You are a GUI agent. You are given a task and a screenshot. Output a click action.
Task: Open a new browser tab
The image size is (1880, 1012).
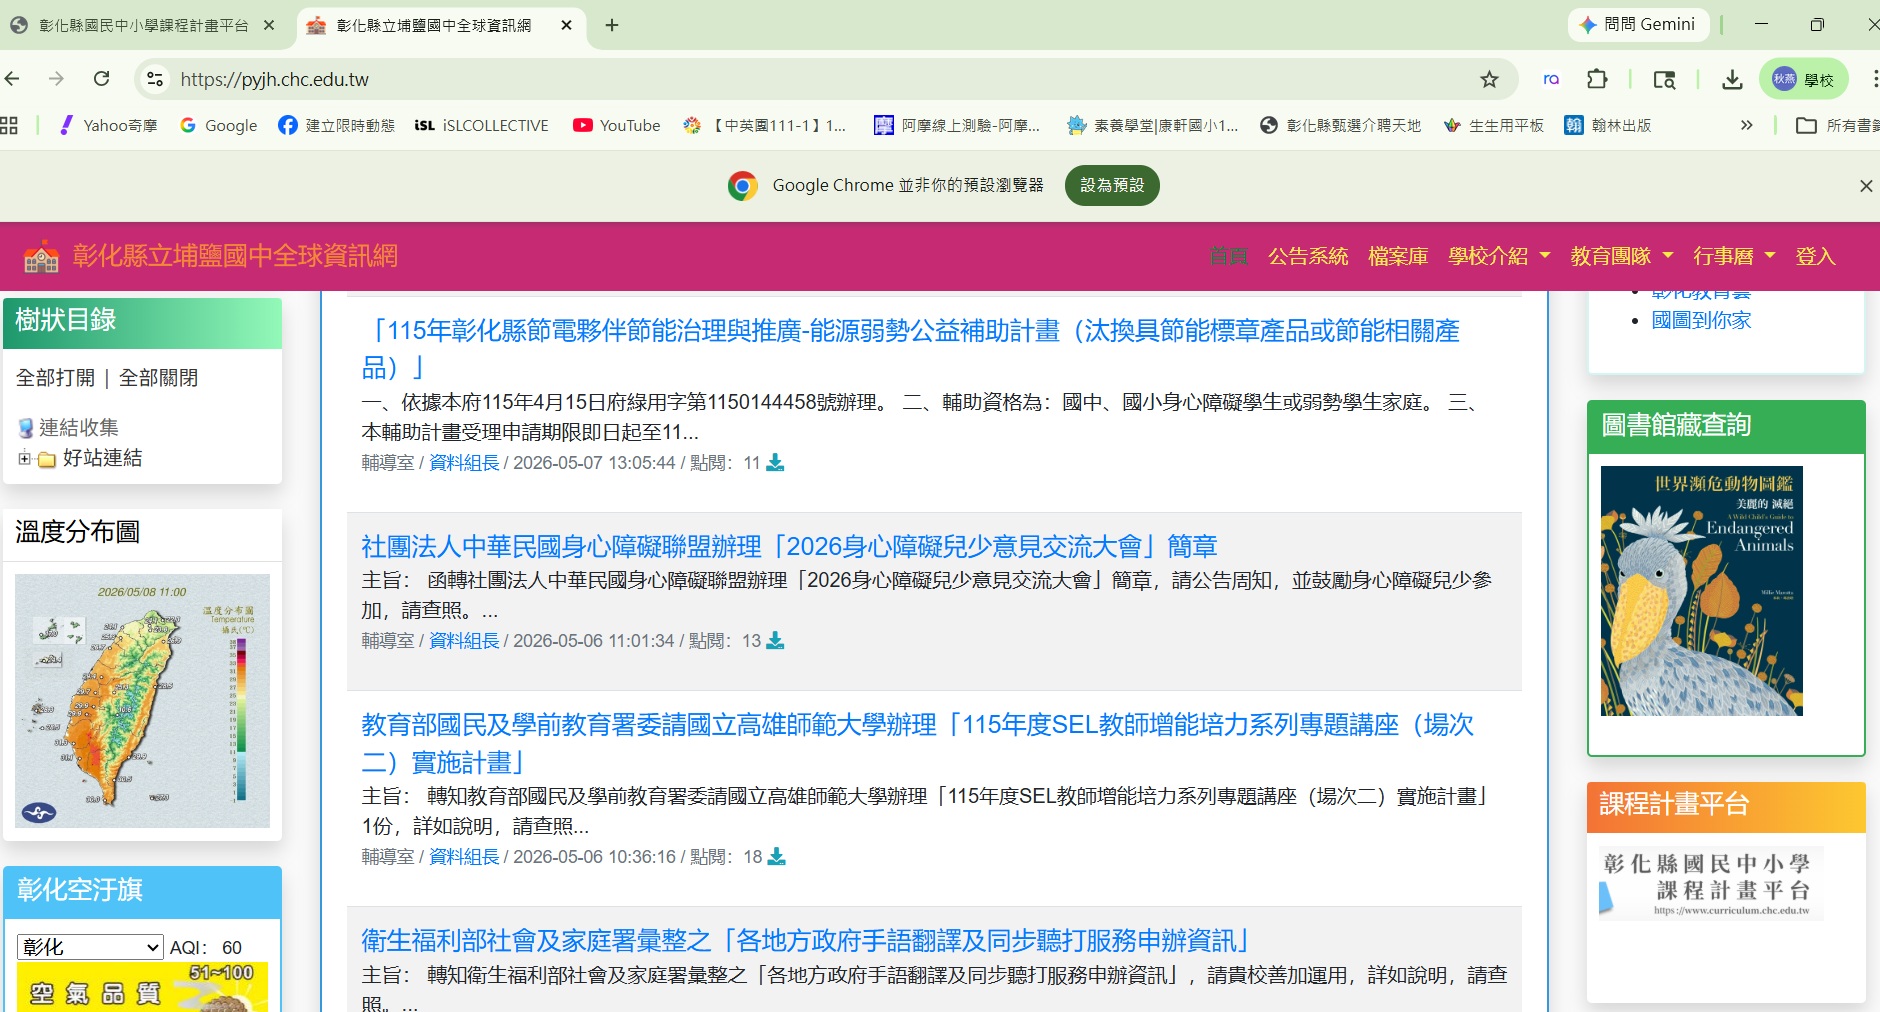(612, 25)
